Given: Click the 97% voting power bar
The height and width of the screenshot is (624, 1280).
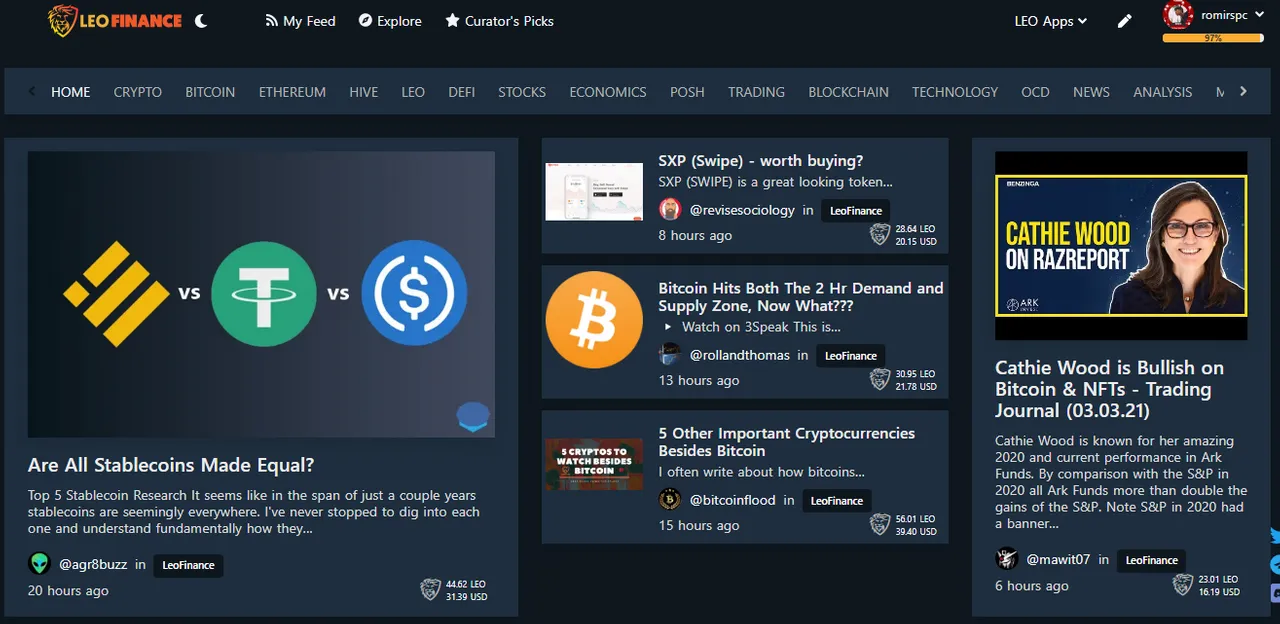Looking at the screenshot, I should 1213,38.
